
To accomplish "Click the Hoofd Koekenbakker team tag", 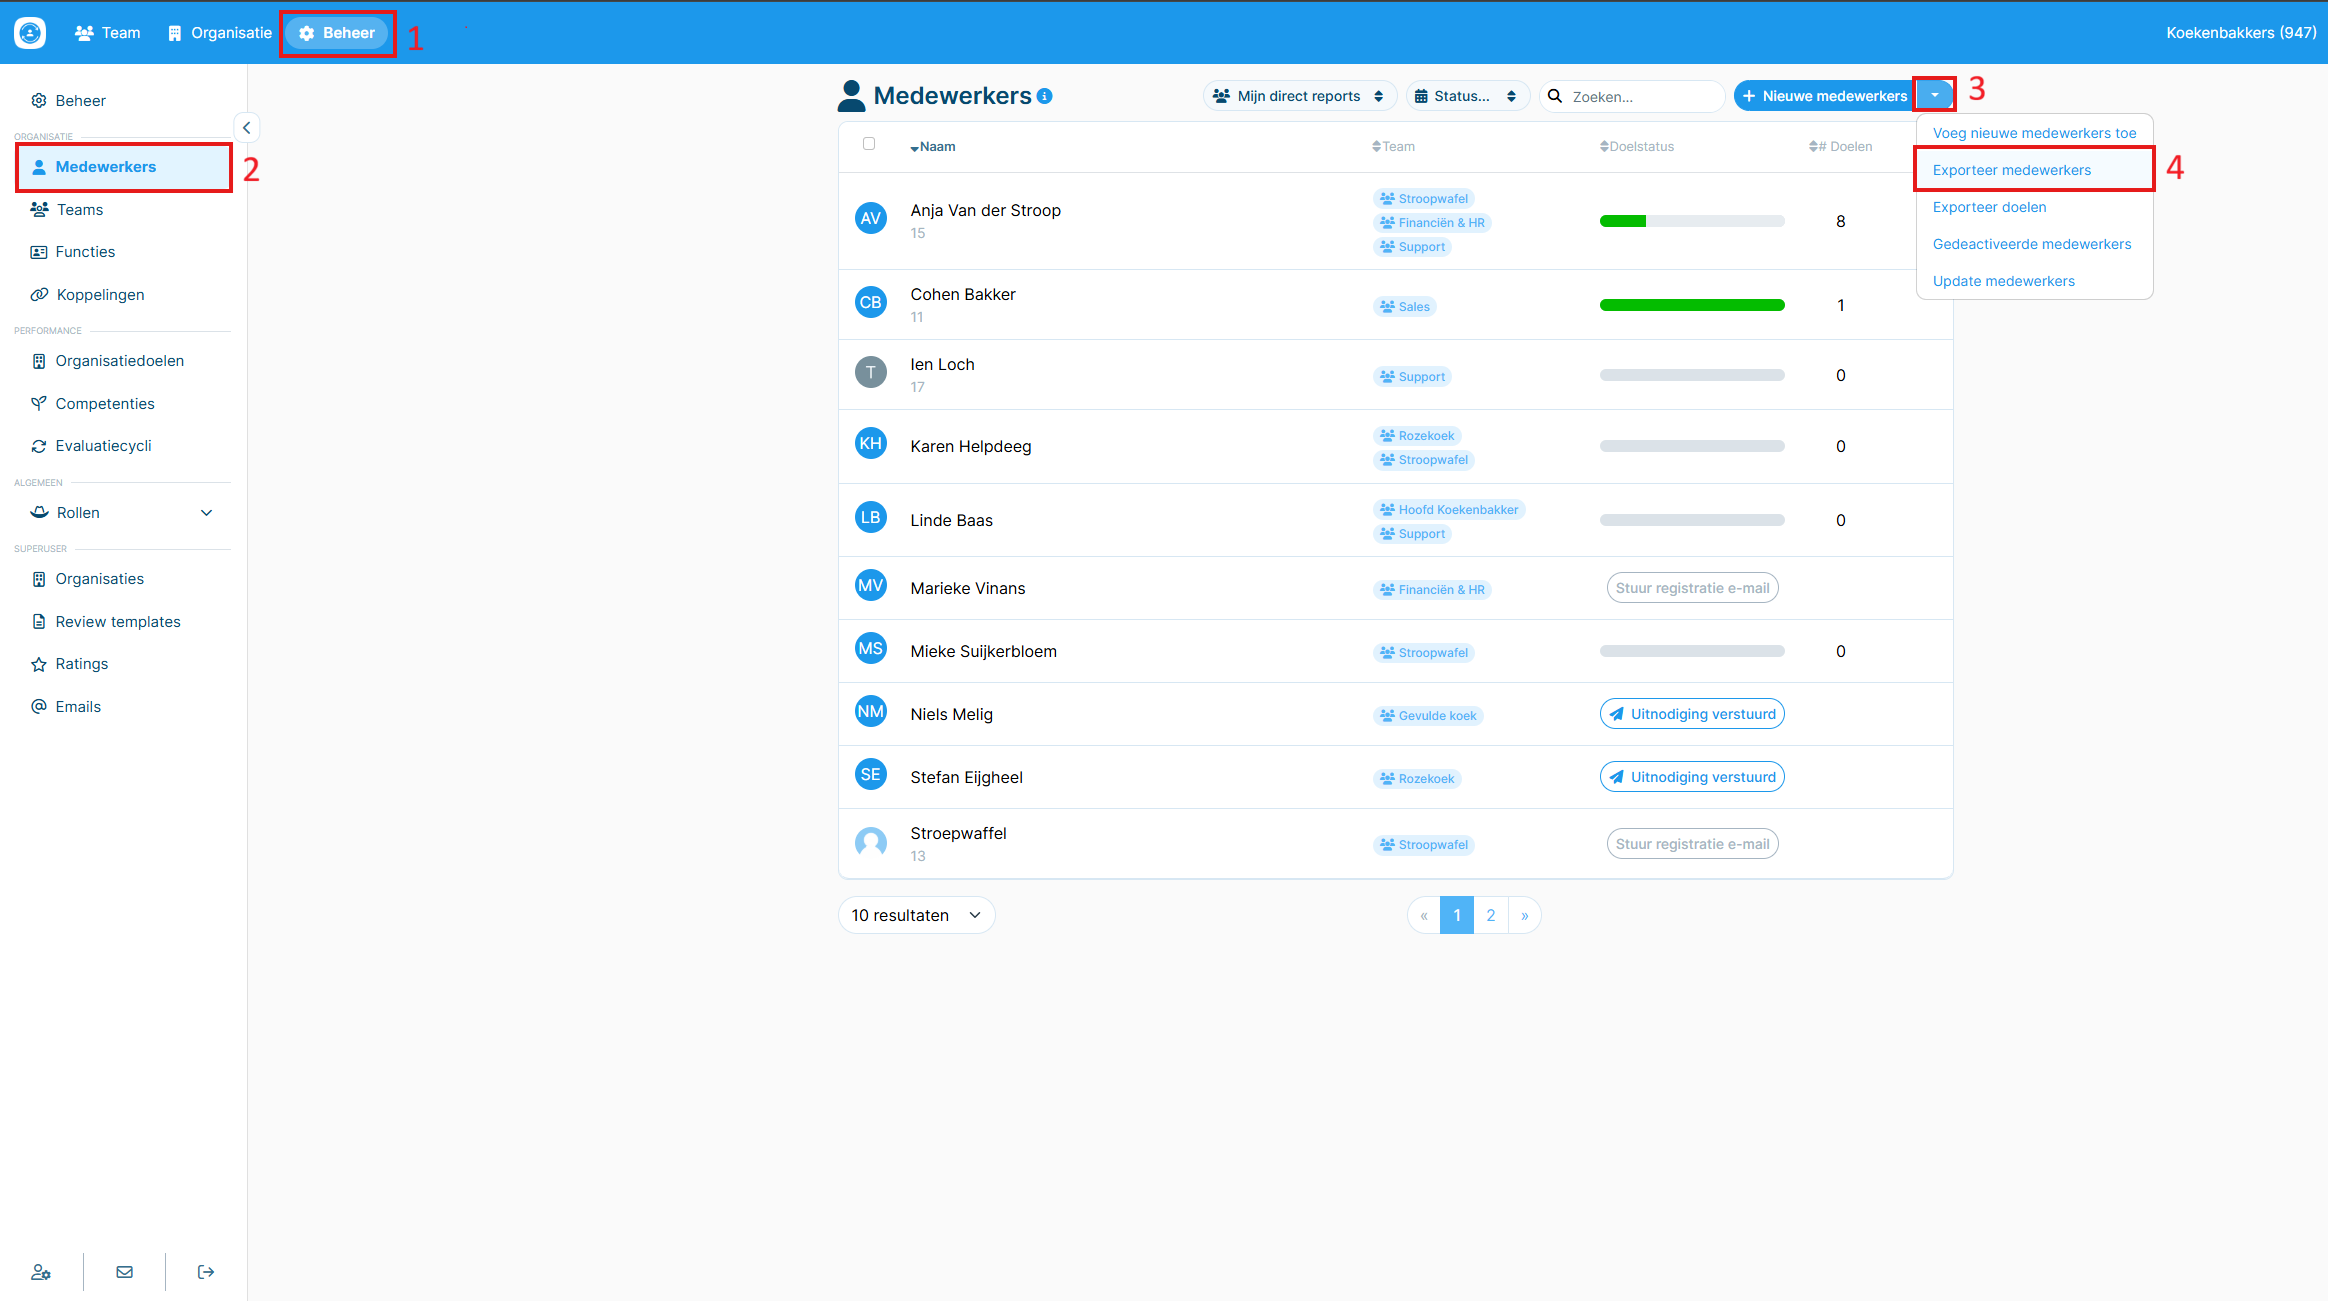I will [x=1449, y=510].
